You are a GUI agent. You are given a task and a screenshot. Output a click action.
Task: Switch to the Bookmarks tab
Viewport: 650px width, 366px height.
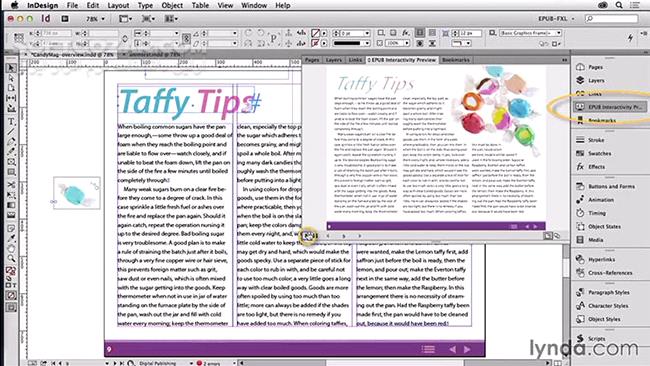click(x=456, y=60)
